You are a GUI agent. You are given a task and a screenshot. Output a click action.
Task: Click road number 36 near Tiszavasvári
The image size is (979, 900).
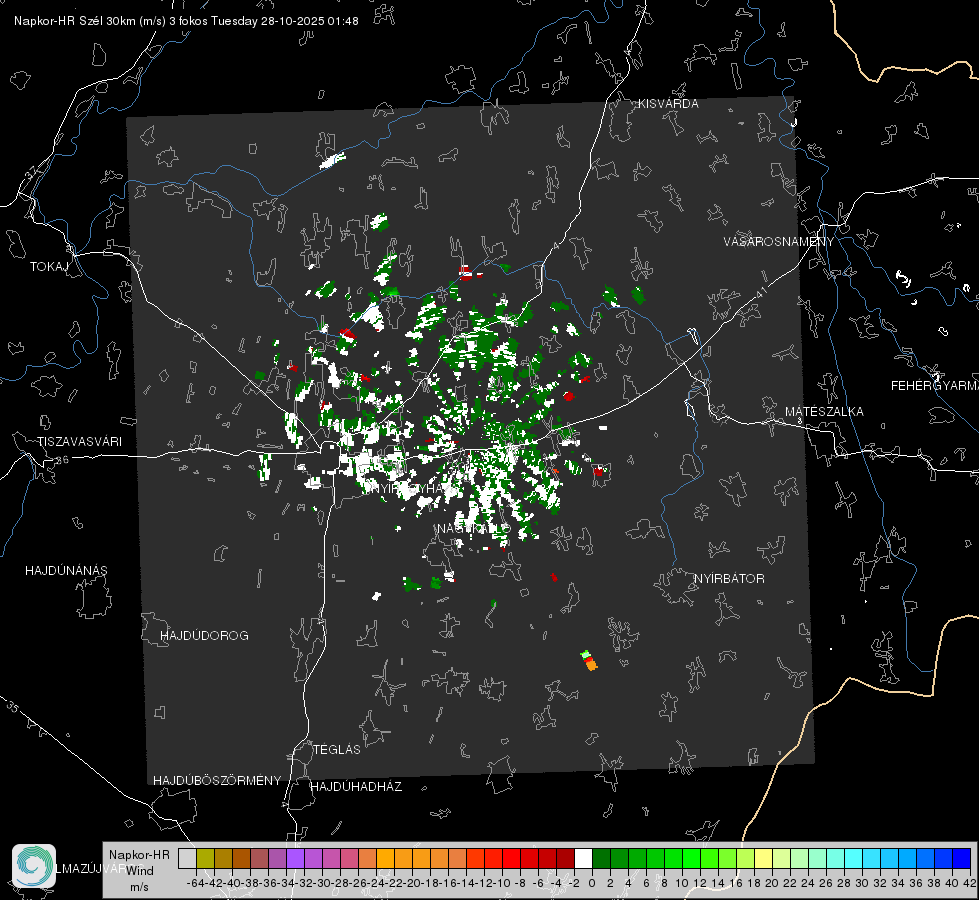point(62,460)
